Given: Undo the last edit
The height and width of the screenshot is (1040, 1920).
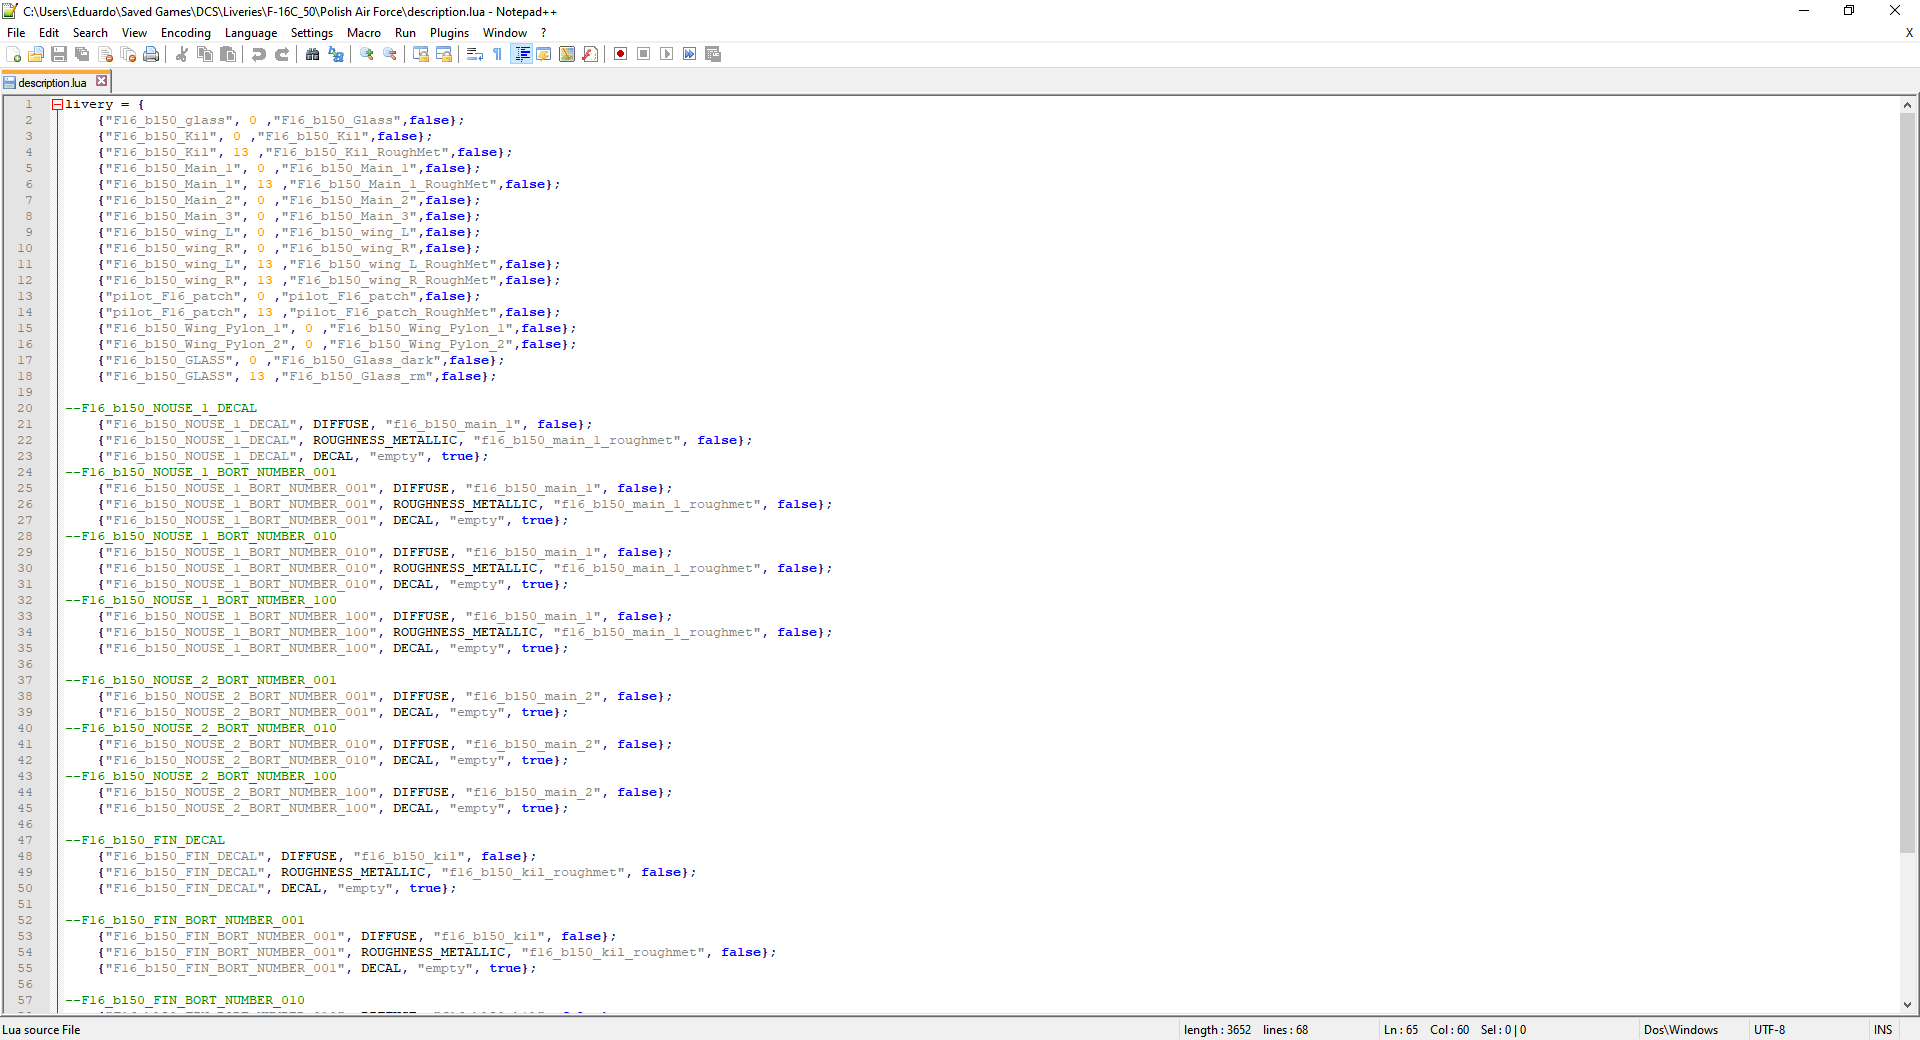Looking at the screenshot, I should (x=259, y=54).
